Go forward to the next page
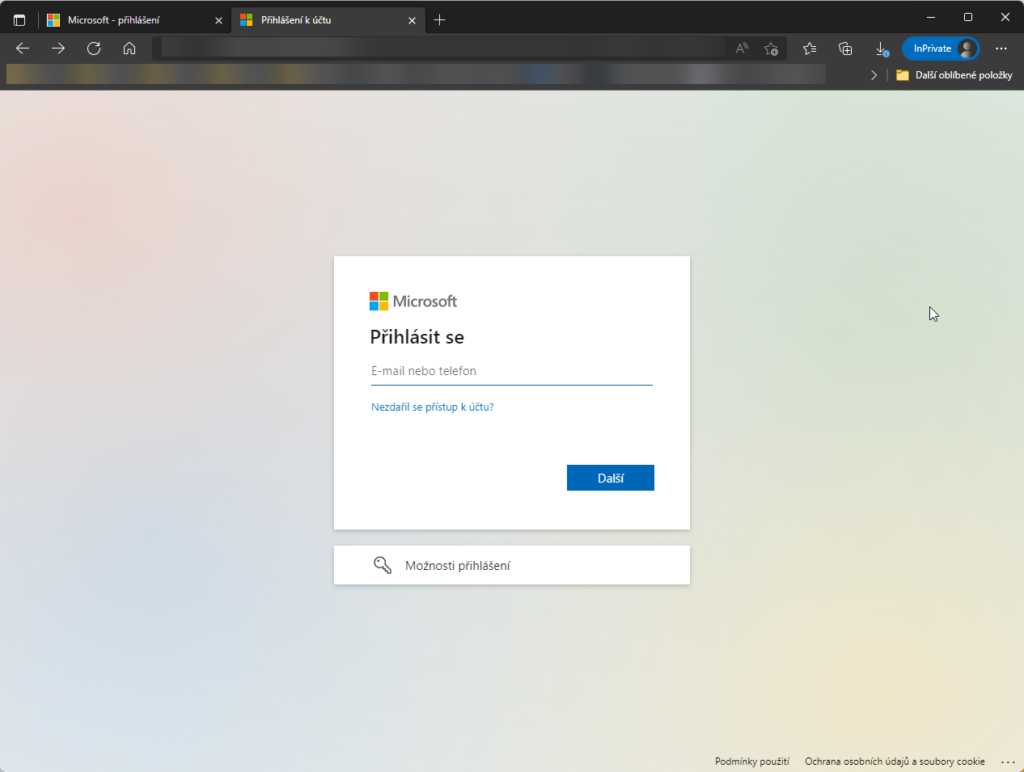The height and width of the screenshot is (772, 1024). (58, 48)
